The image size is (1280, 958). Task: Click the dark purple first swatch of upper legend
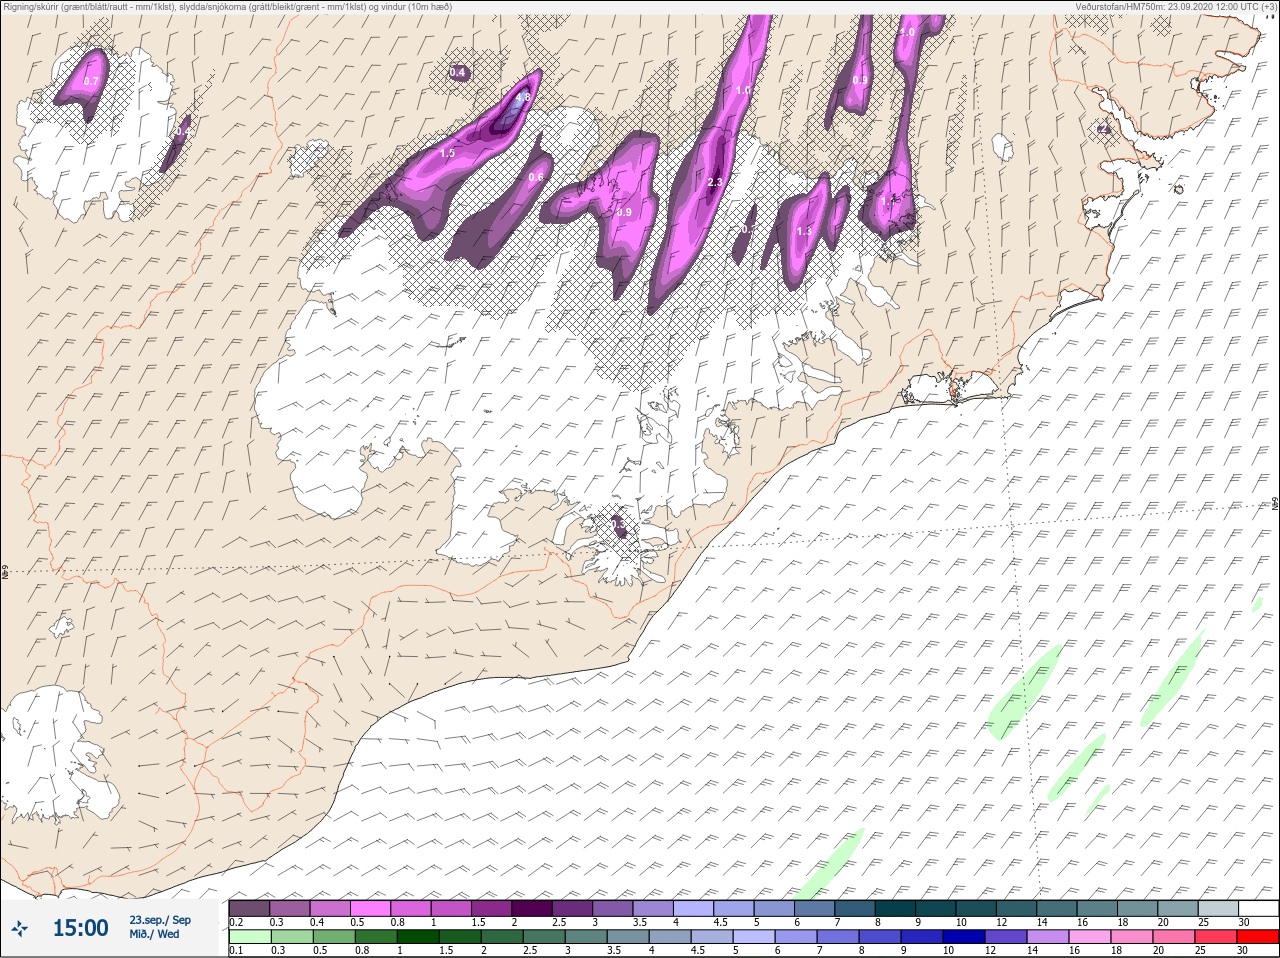coord(249,908)
